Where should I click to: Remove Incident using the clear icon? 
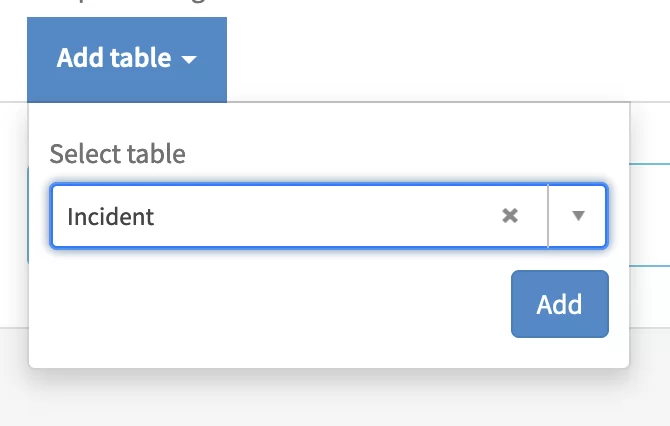click(x=510, y=215)
